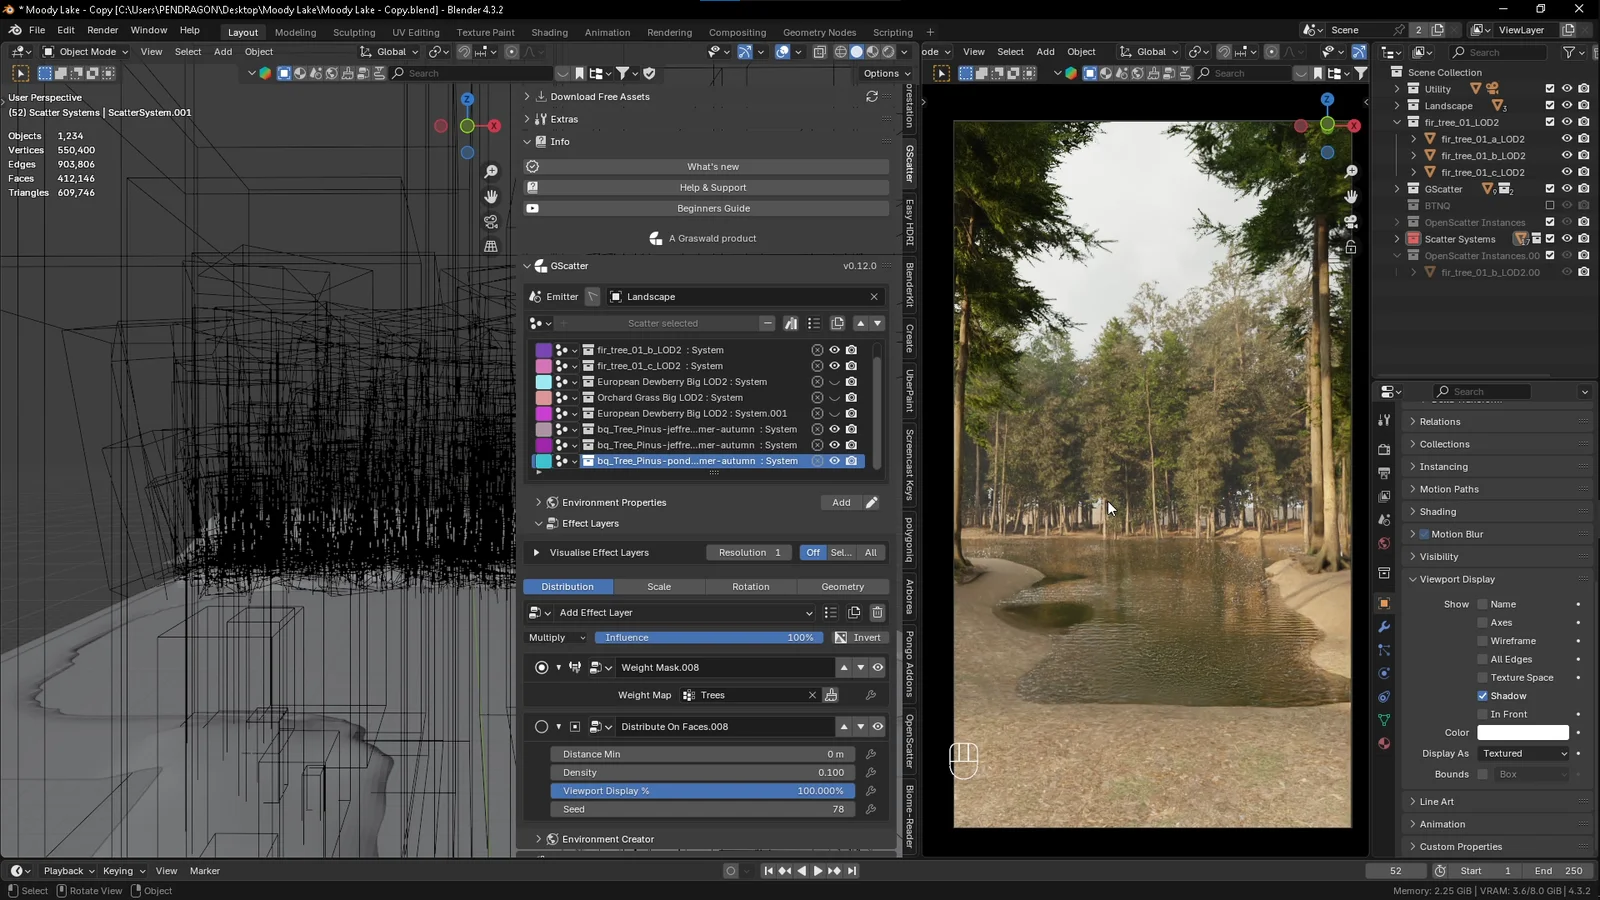Enable the Wireframe checkbox under Viewport Display
The image size is (1600, 900).
(x=1484, y=640)
